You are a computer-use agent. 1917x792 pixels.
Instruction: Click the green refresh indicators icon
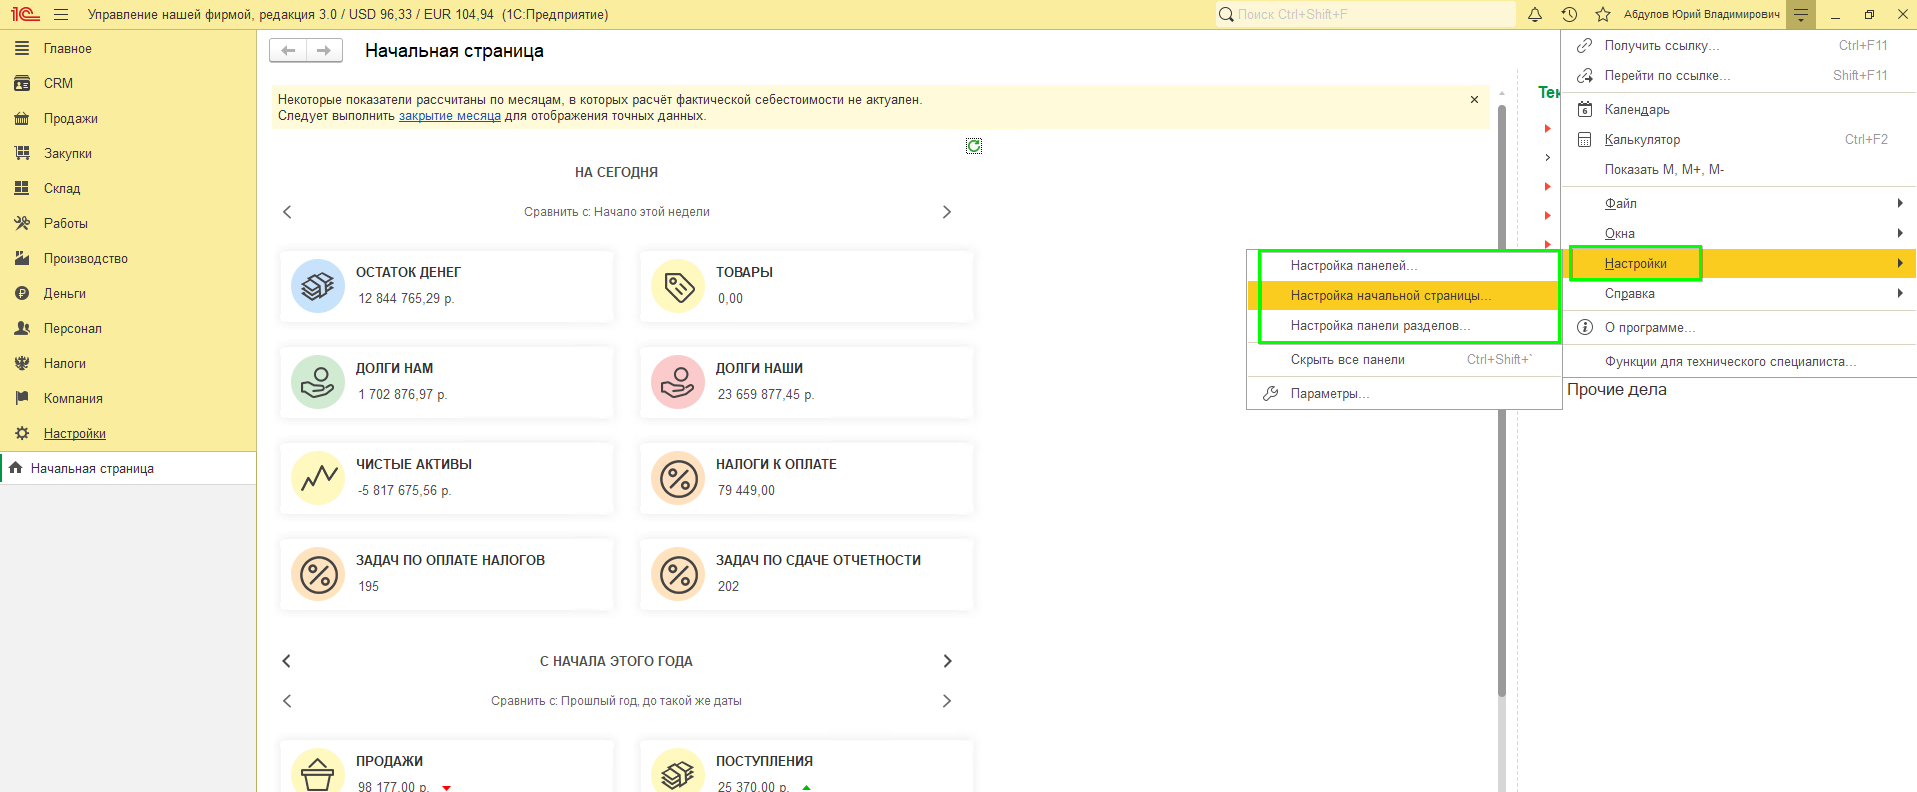pos(974,146)
